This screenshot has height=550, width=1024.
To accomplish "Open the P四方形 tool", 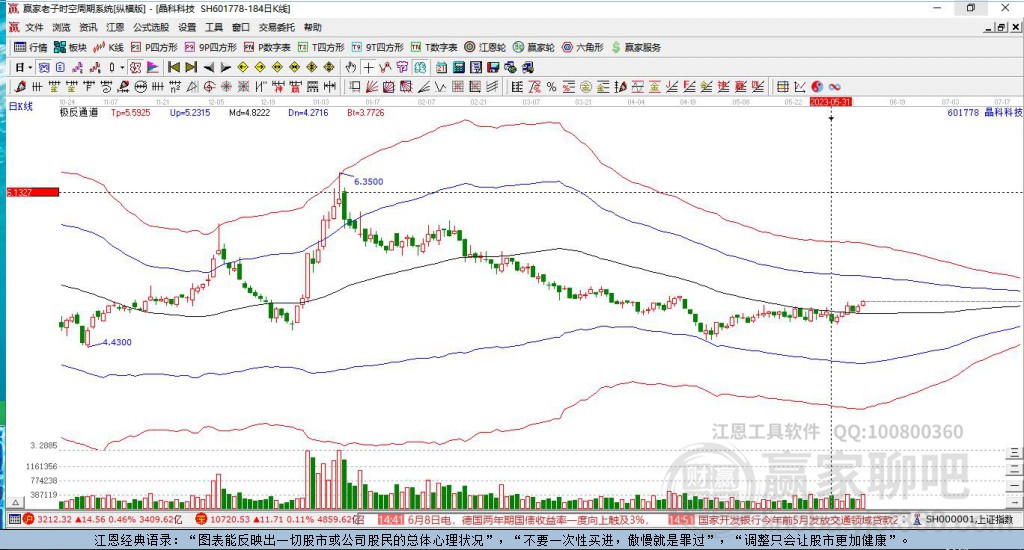I will click(x=154, y=47).
